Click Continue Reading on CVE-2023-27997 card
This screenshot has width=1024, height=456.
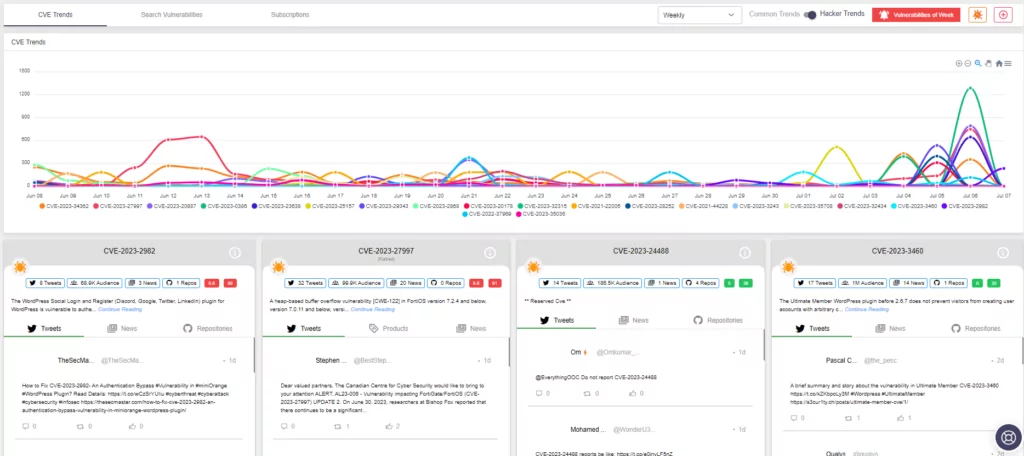pyautogui.click(x=373, y=309)
